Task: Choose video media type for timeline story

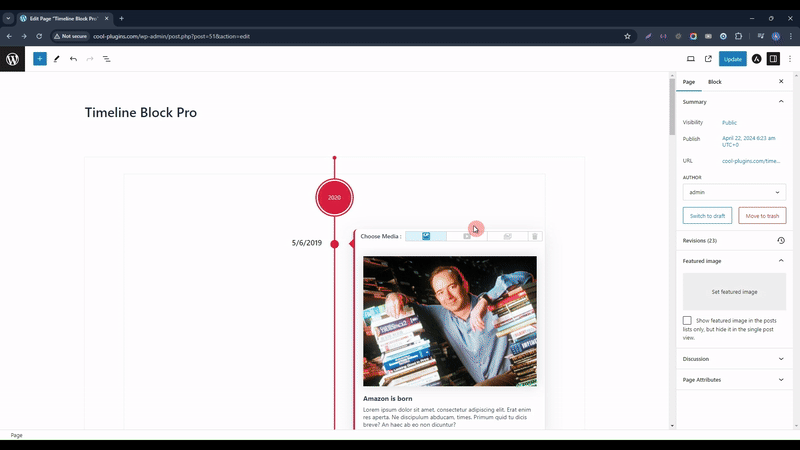Action: [x=467, y=236]
